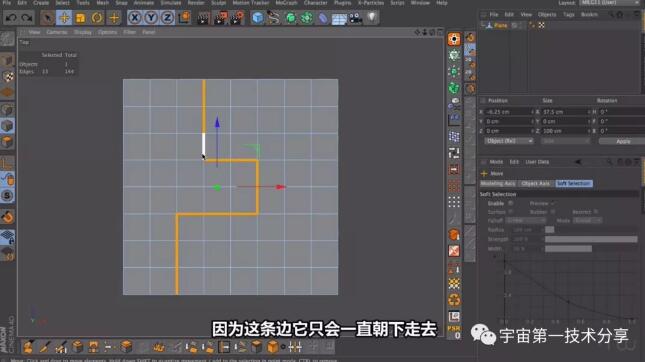
Task: Click the Apply button
Action: pos(623,141)
